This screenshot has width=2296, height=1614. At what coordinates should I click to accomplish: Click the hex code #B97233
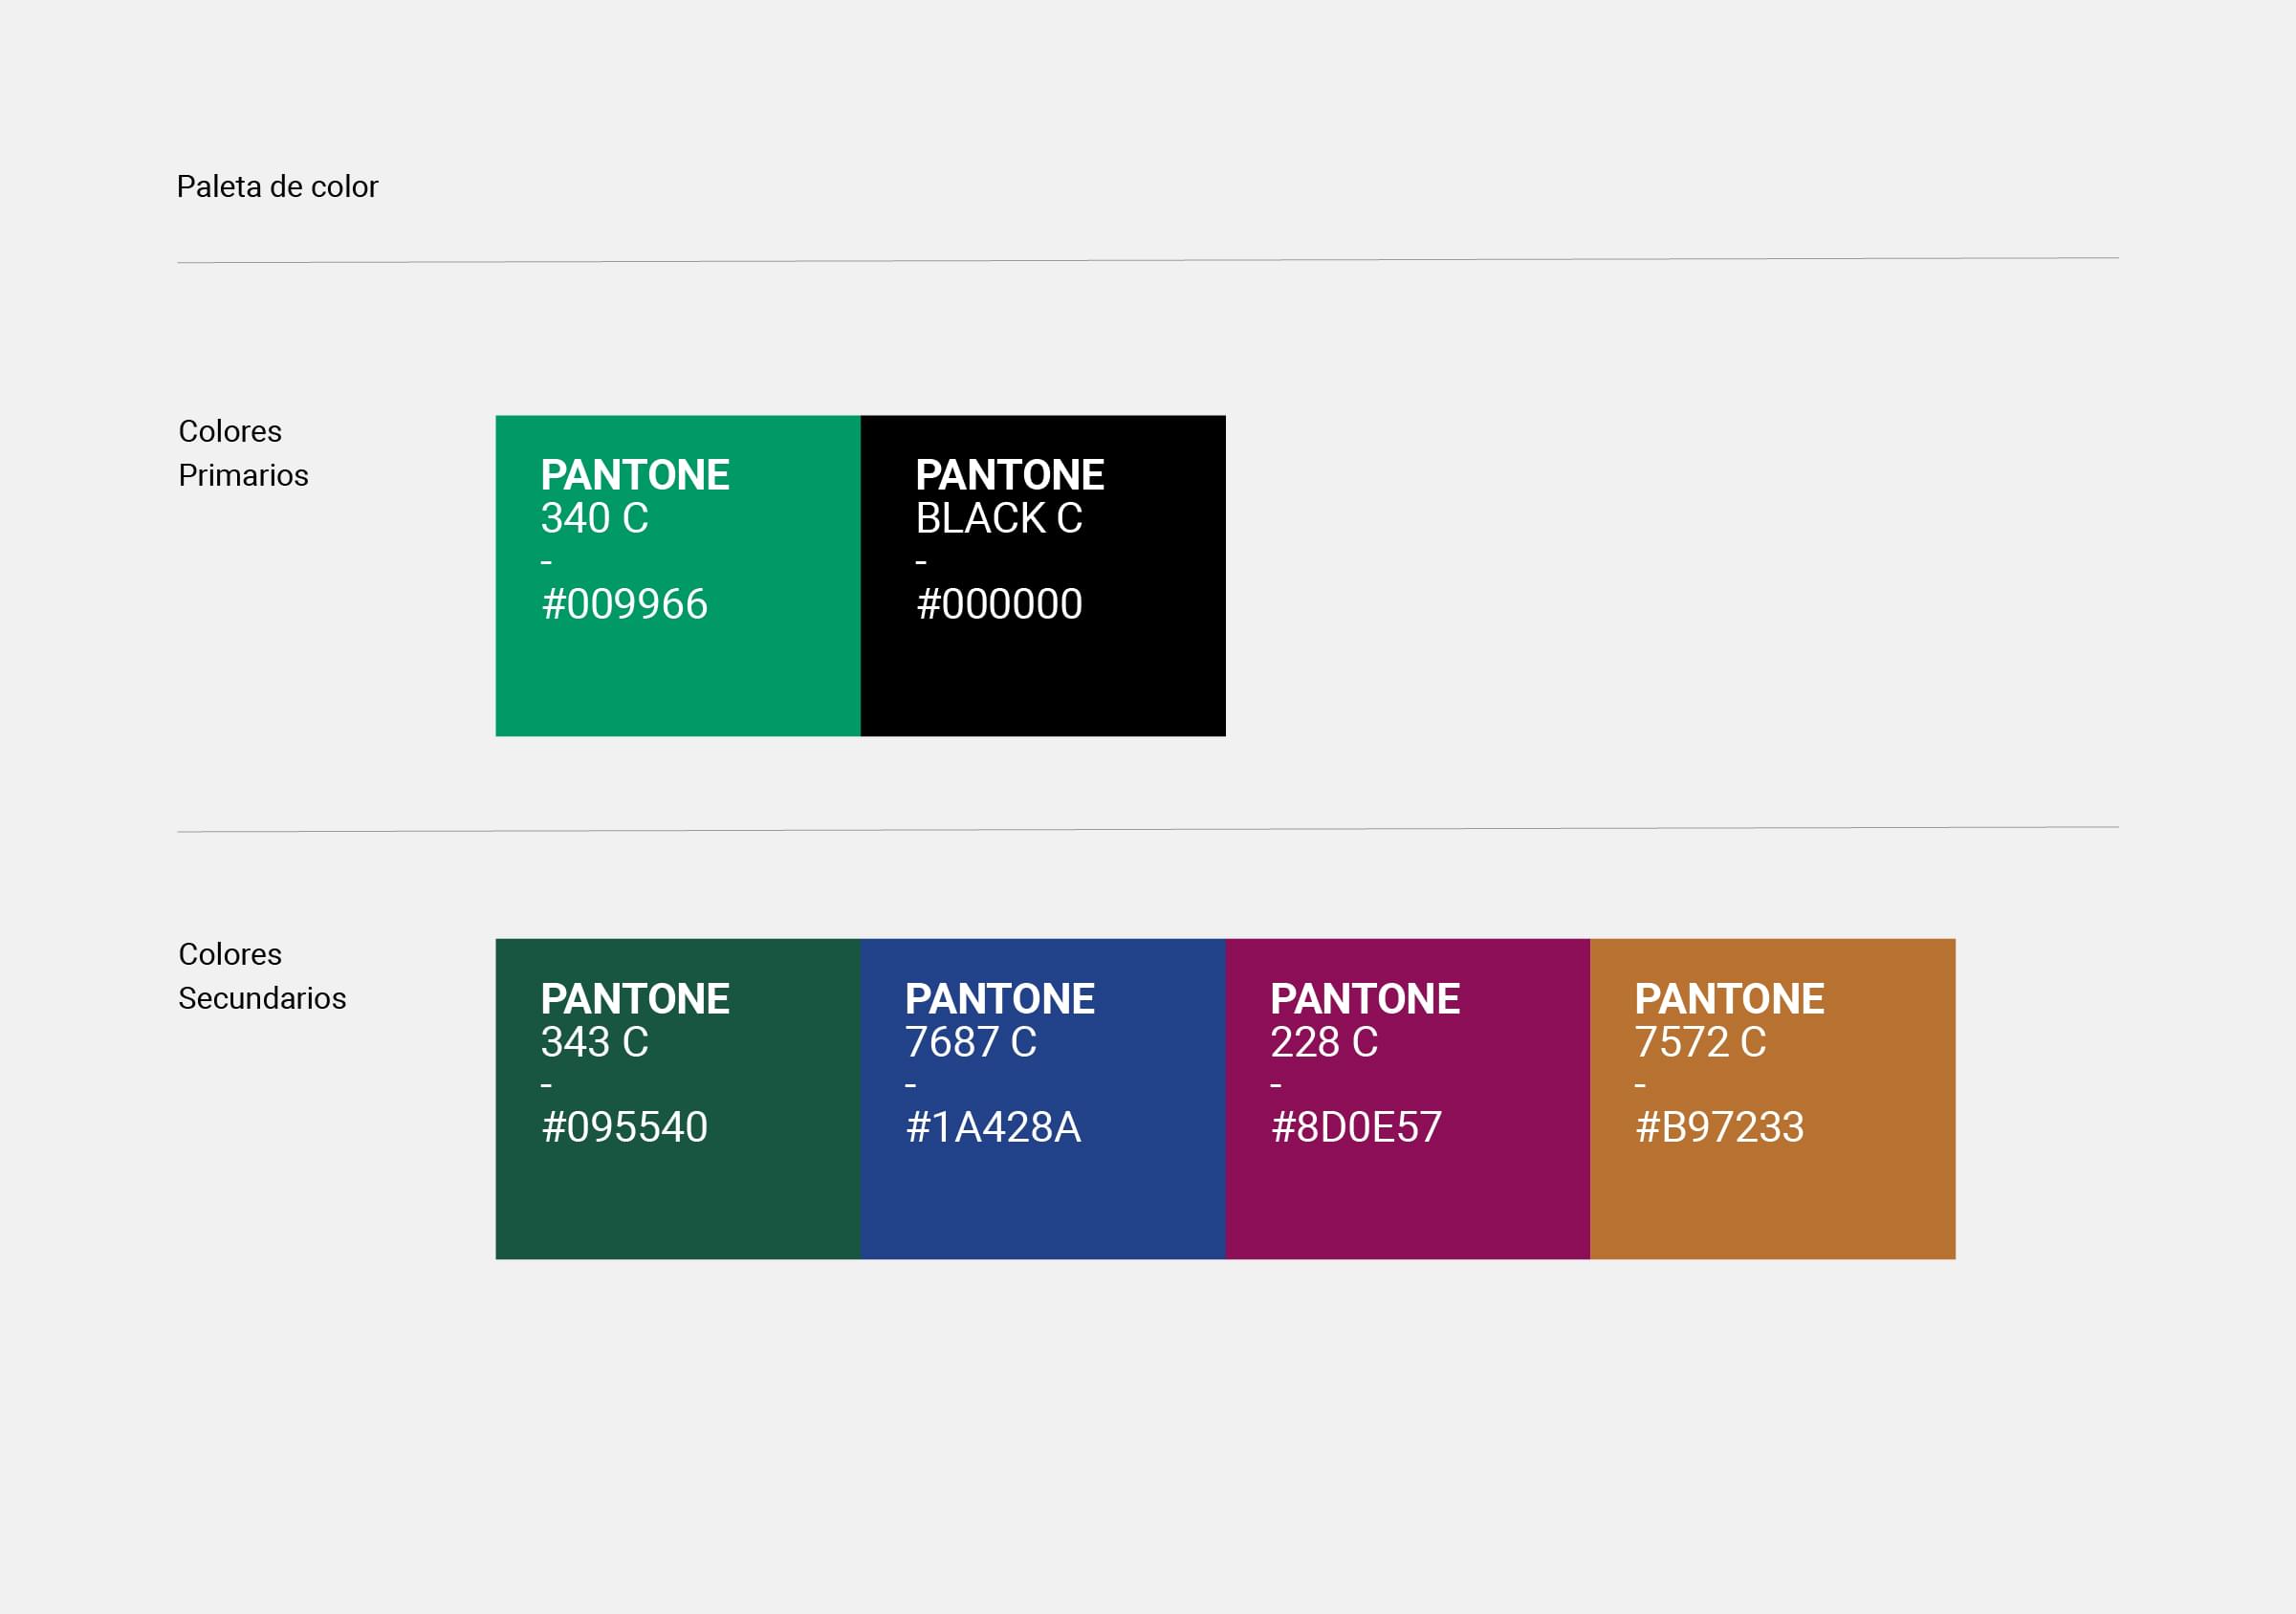click(1720, 1127)
